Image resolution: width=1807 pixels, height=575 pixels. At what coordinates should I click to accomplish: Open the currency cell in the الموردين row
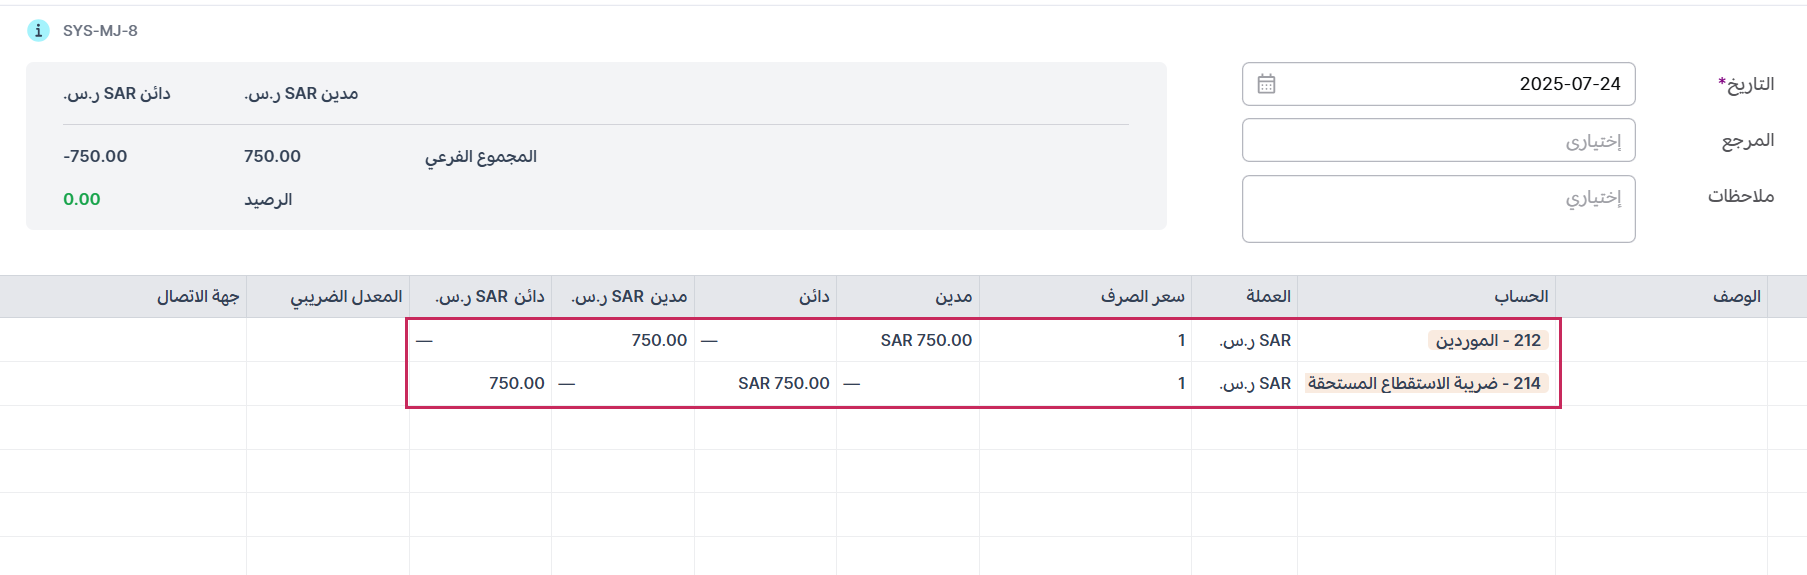click(x=1254, y=341)
